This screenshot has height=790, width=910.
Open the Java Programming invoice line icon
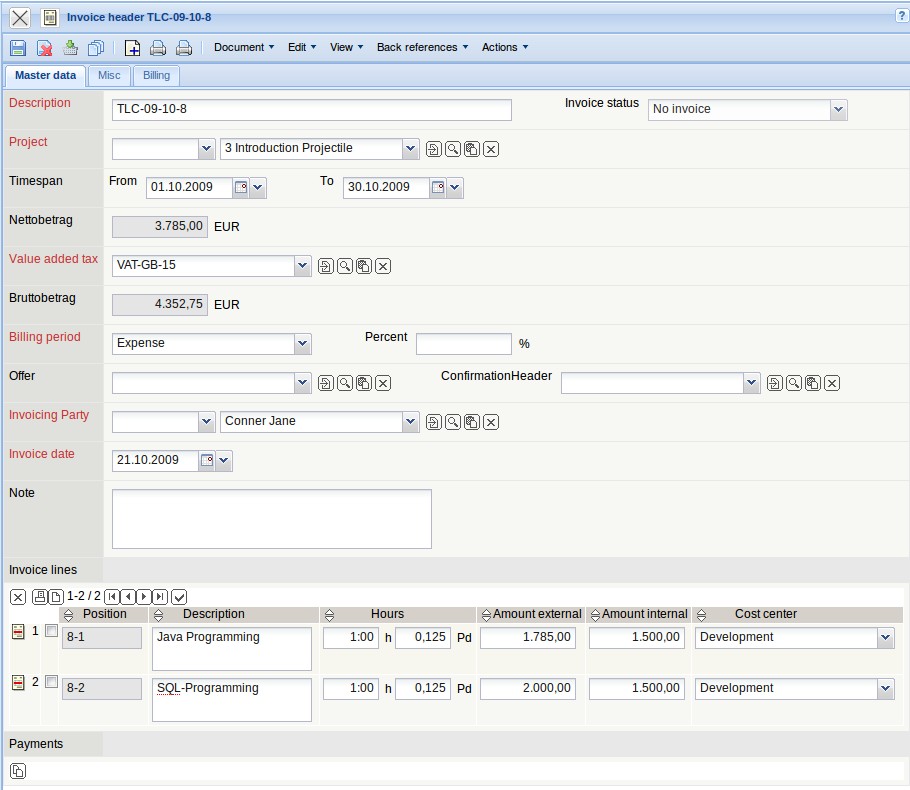coord(18,632)
